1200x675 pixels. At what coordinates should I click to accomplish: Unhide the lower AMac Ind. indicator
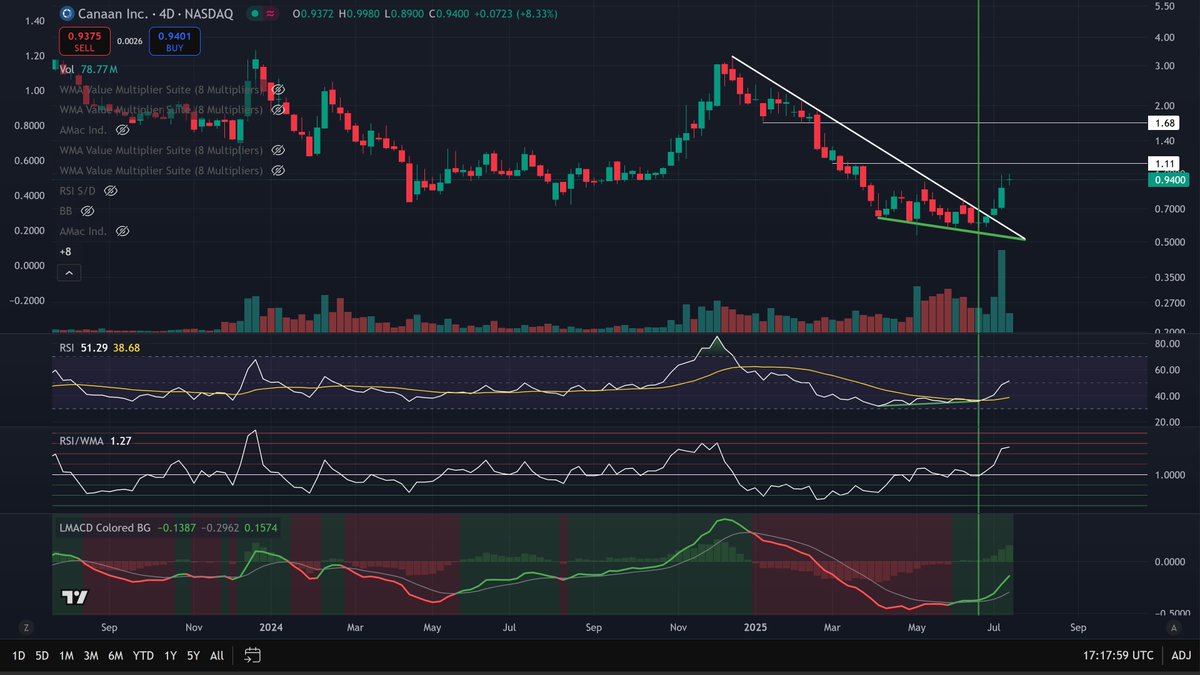point(122,231)
